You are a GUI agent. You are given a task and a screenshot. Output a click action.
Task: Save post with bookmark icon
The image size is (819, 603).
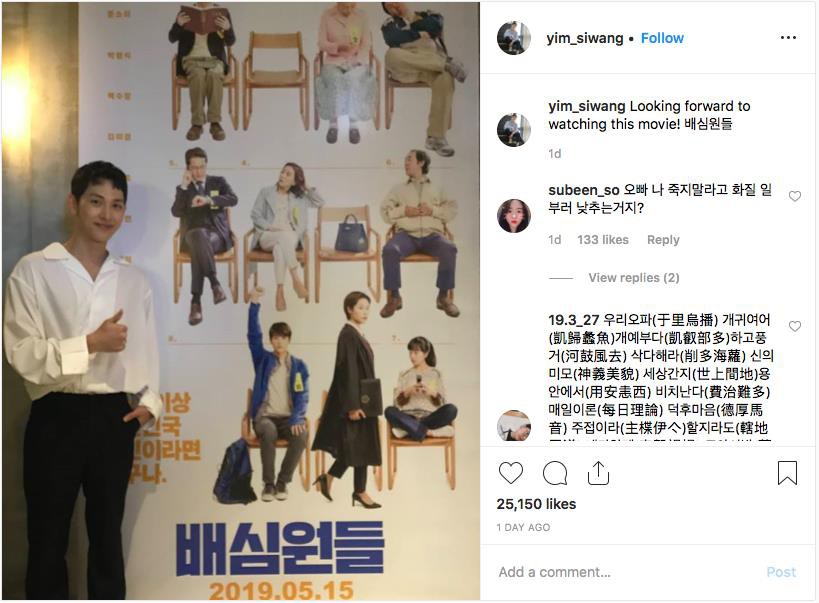[x=787, y=473]
